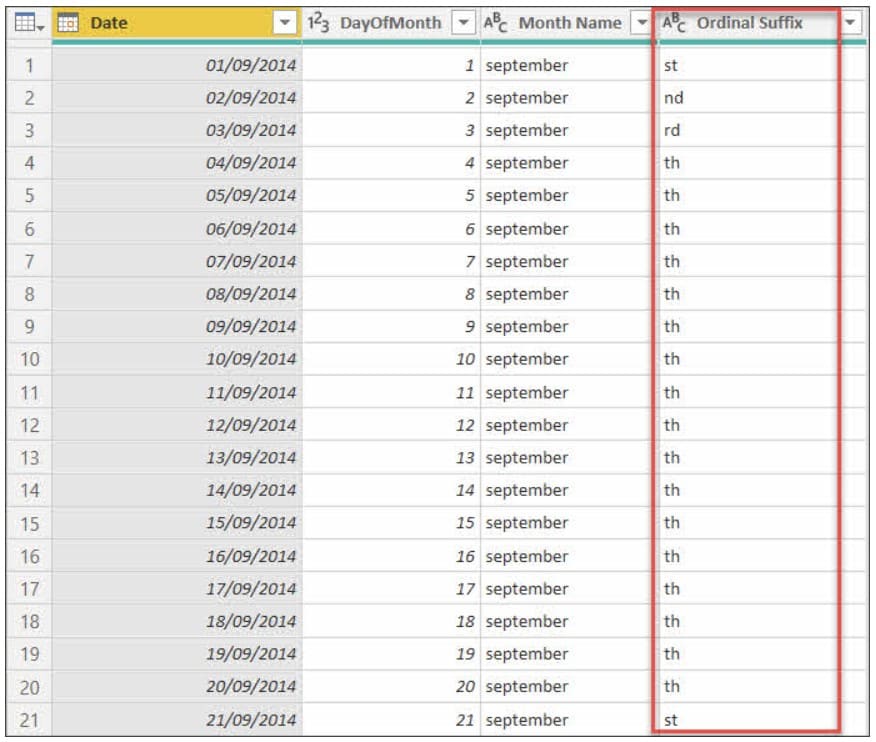Click the 'th' suffix cell in row 4
Image resolution: width=876 pixels, height=742 pixels.
coord(761,163)
